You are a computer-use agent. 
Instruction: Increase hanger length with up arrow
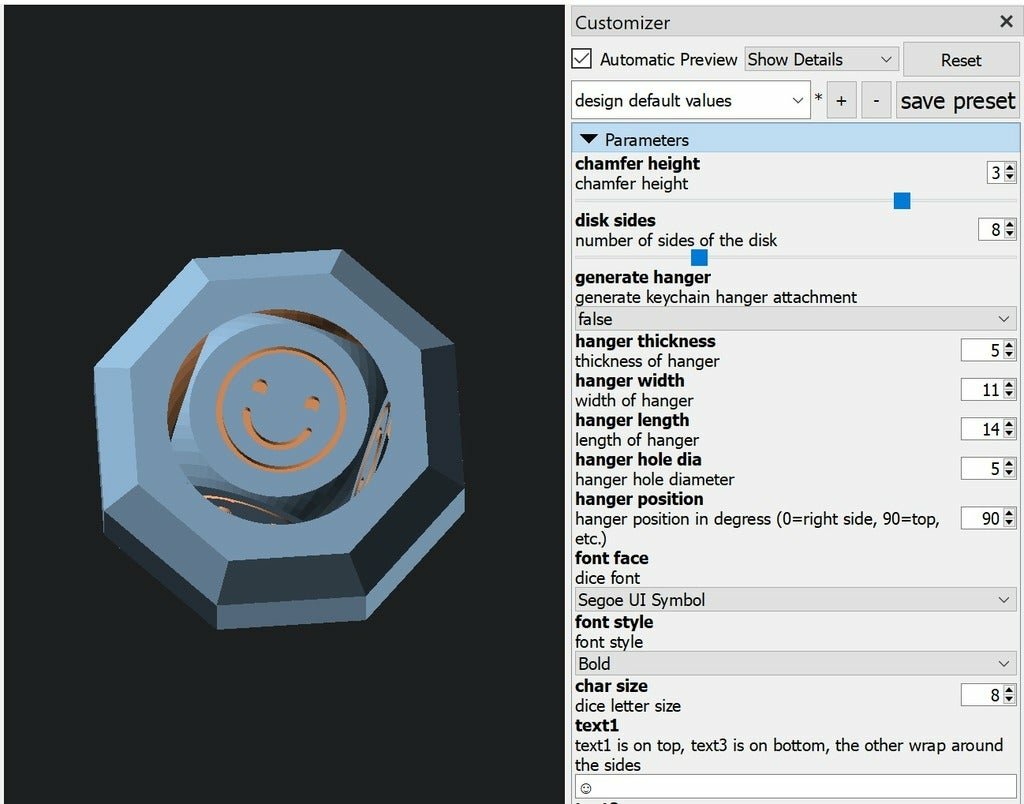[x=1009, y=425]
